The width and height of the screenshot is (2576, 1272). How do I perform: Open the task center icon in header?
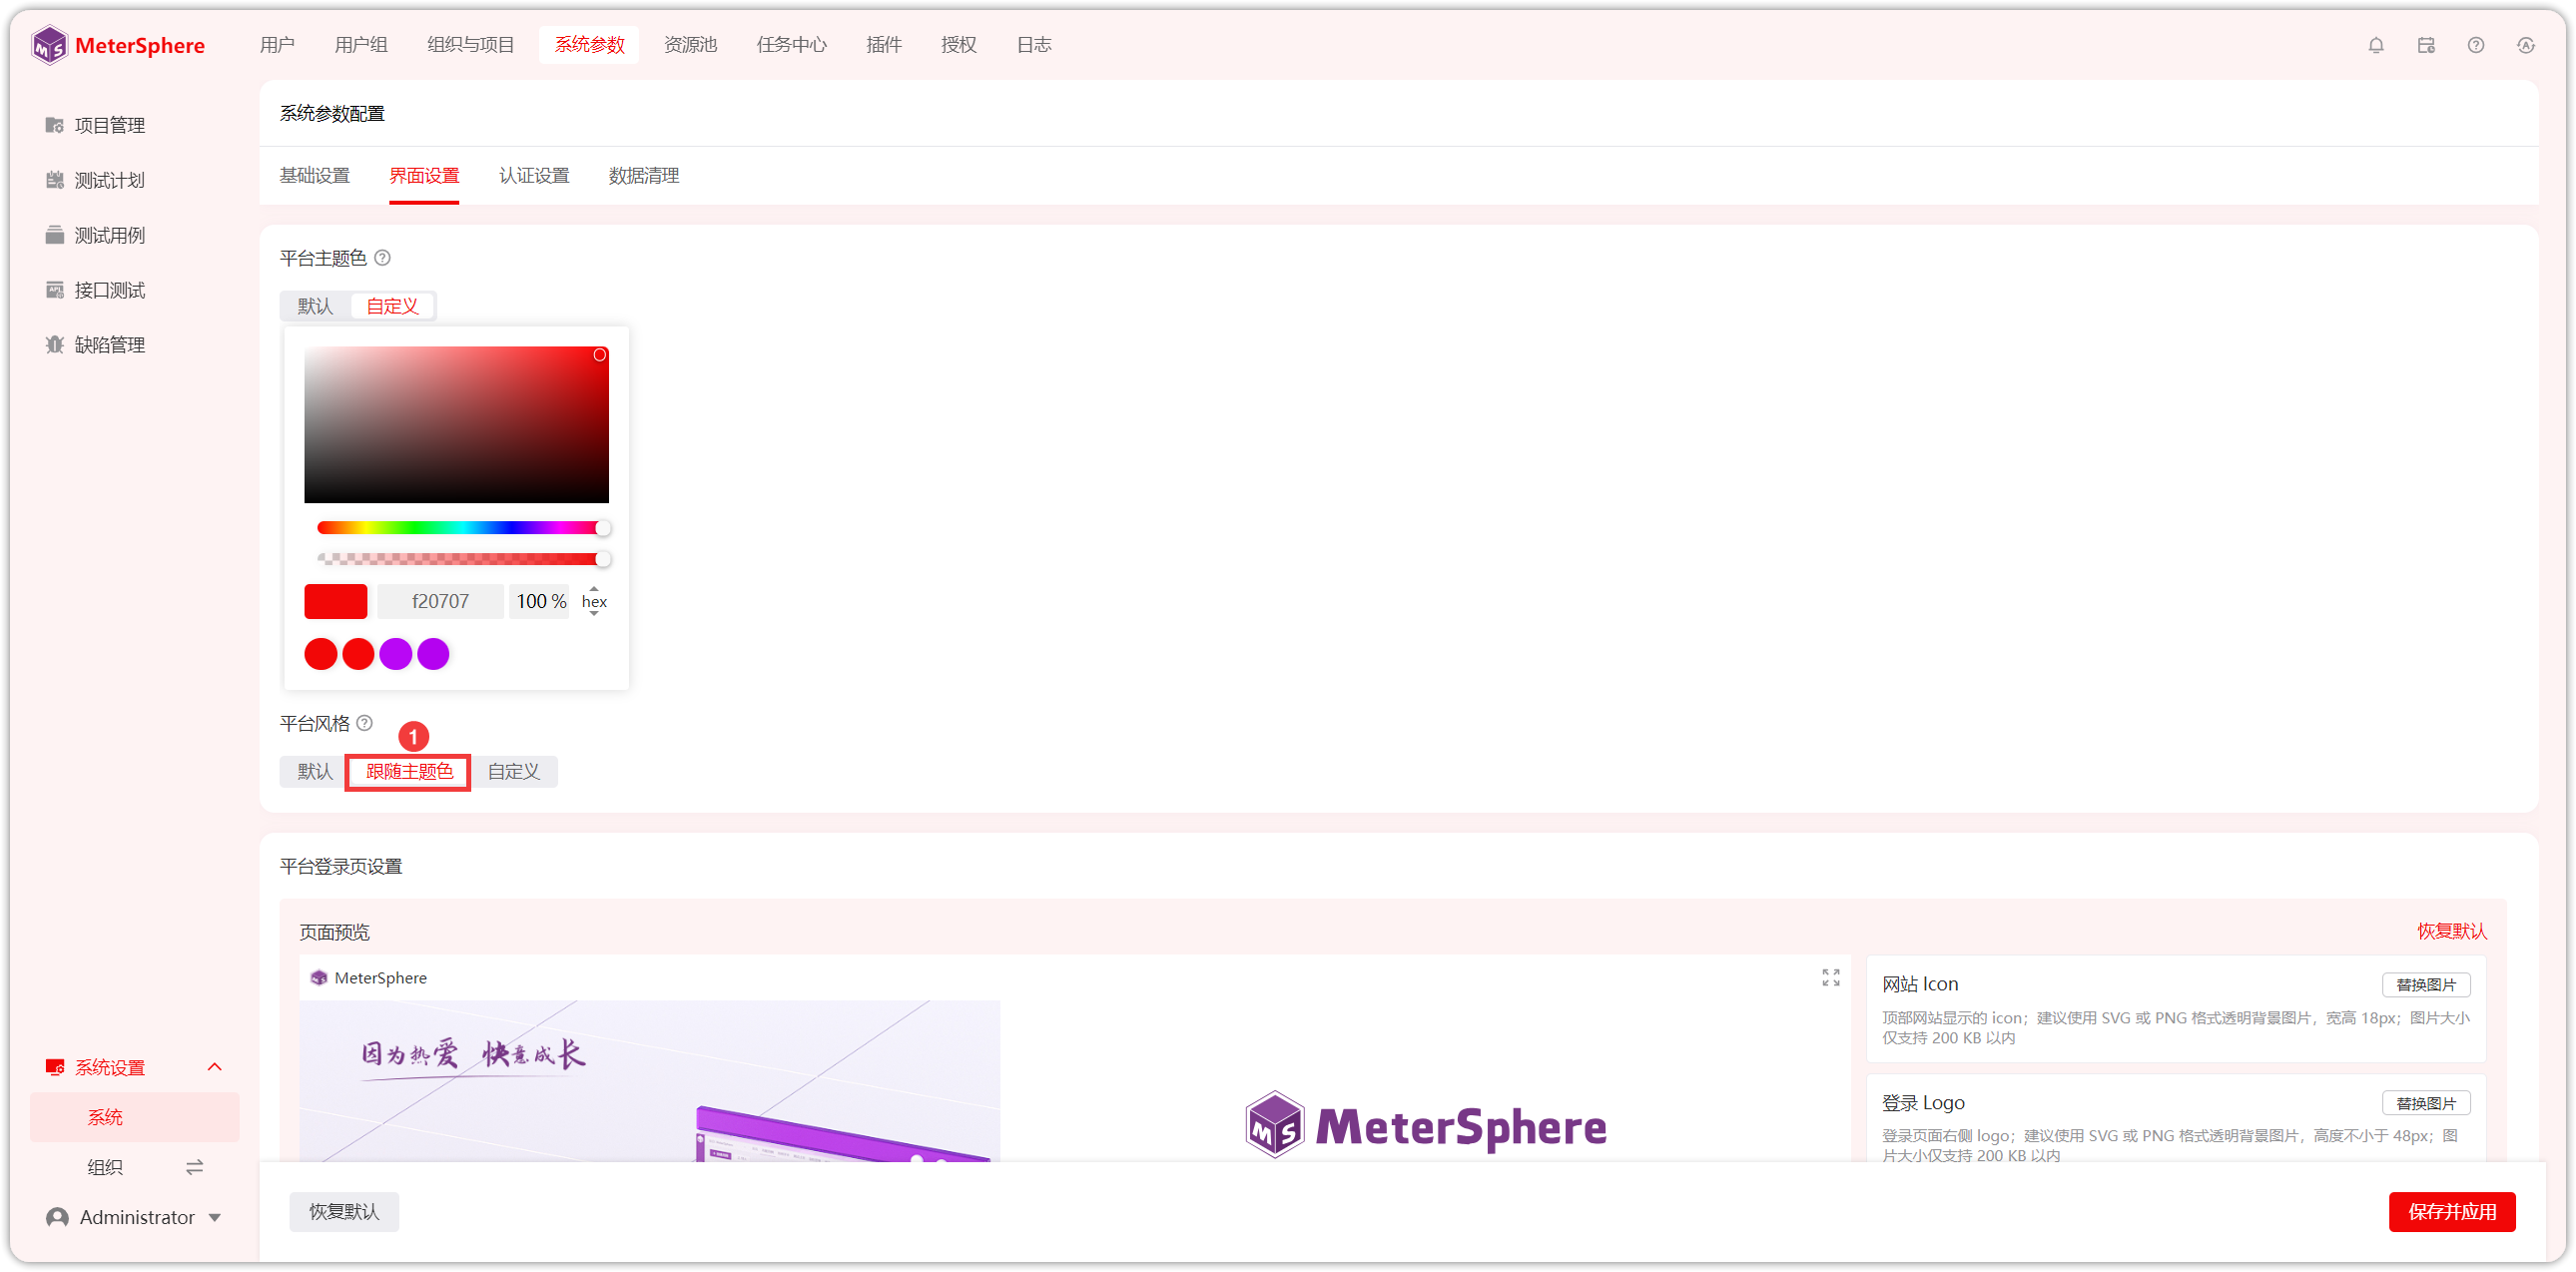(x=2425, y=45)
